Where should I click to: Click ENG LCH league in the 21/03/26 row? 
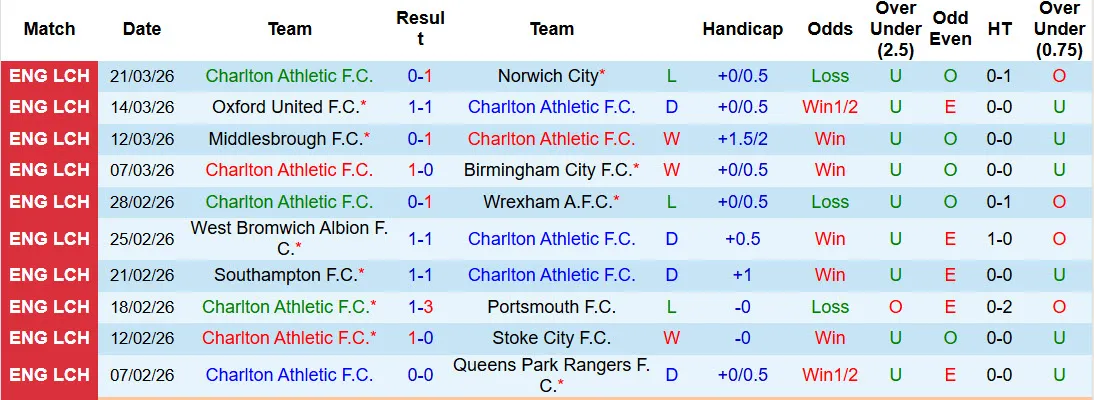click(49, 76)
